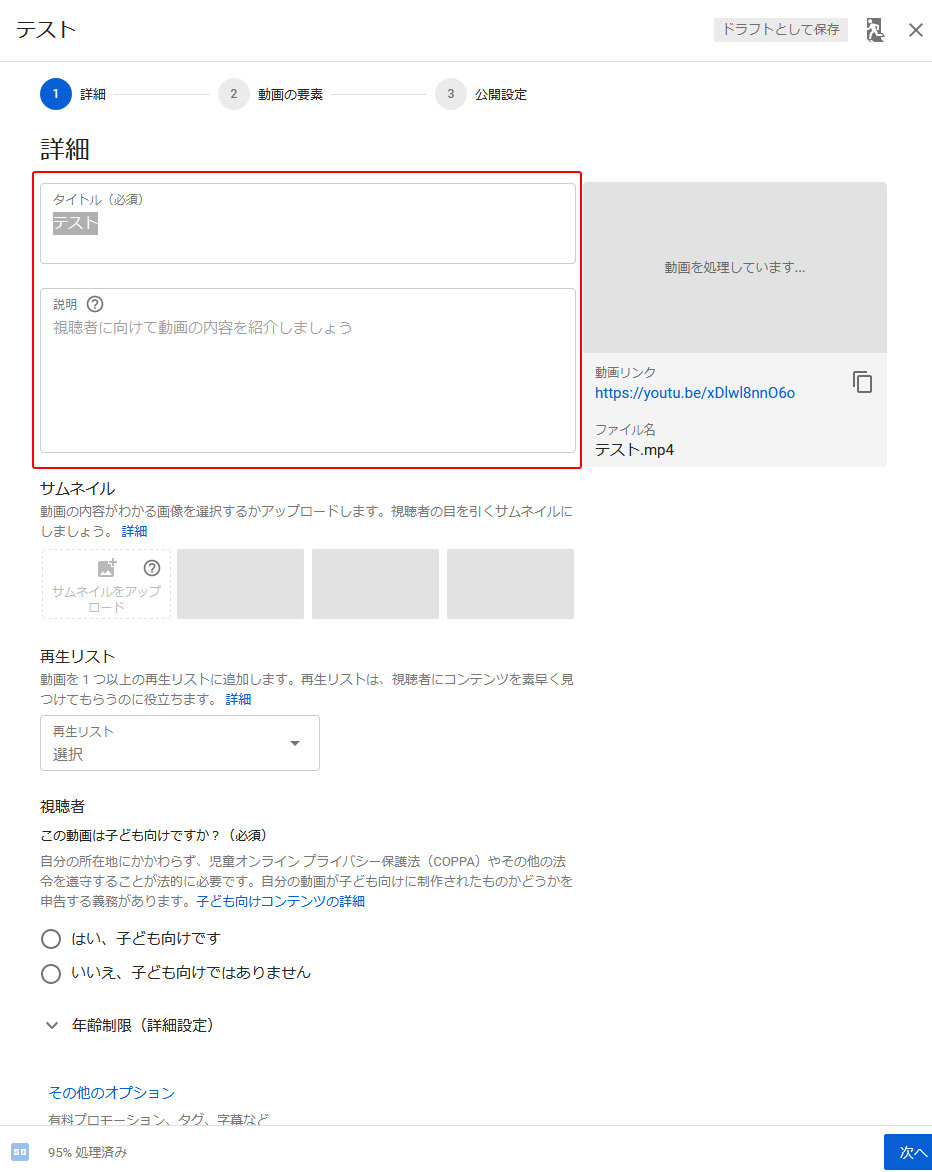Expand the 年齢制限（詳細設定）section
Viewport: 932px width, 1172px height.
(131, 1026)
